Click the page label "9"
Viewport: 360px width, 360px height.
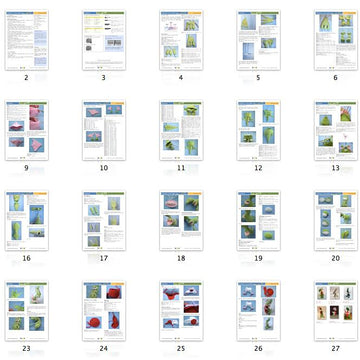(26, 168)
